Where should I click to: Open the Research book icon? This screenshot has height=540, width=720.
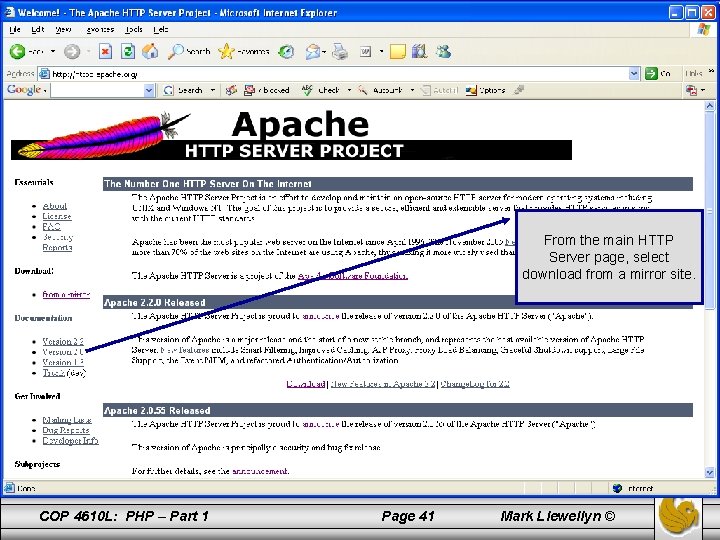point(419,51)
